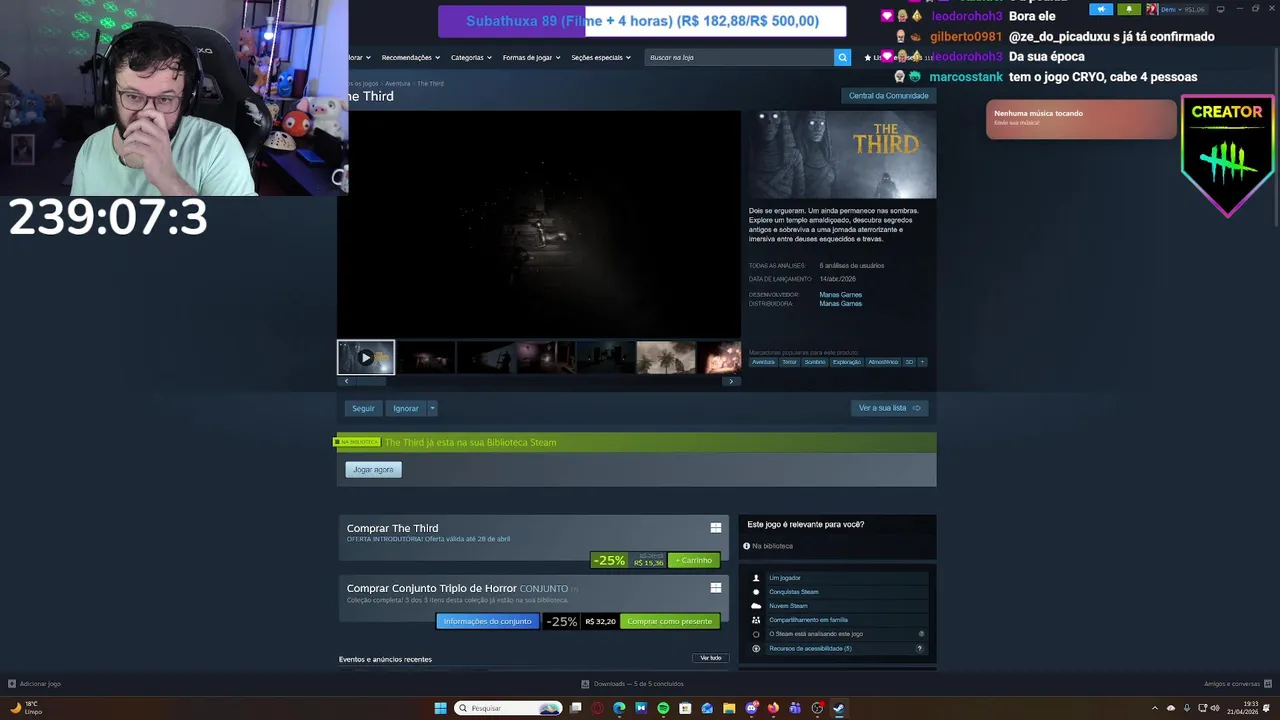Click Windows icon on The Third purchase
1280x720 pixels.
pyautogui.click(x=716, y=528)
